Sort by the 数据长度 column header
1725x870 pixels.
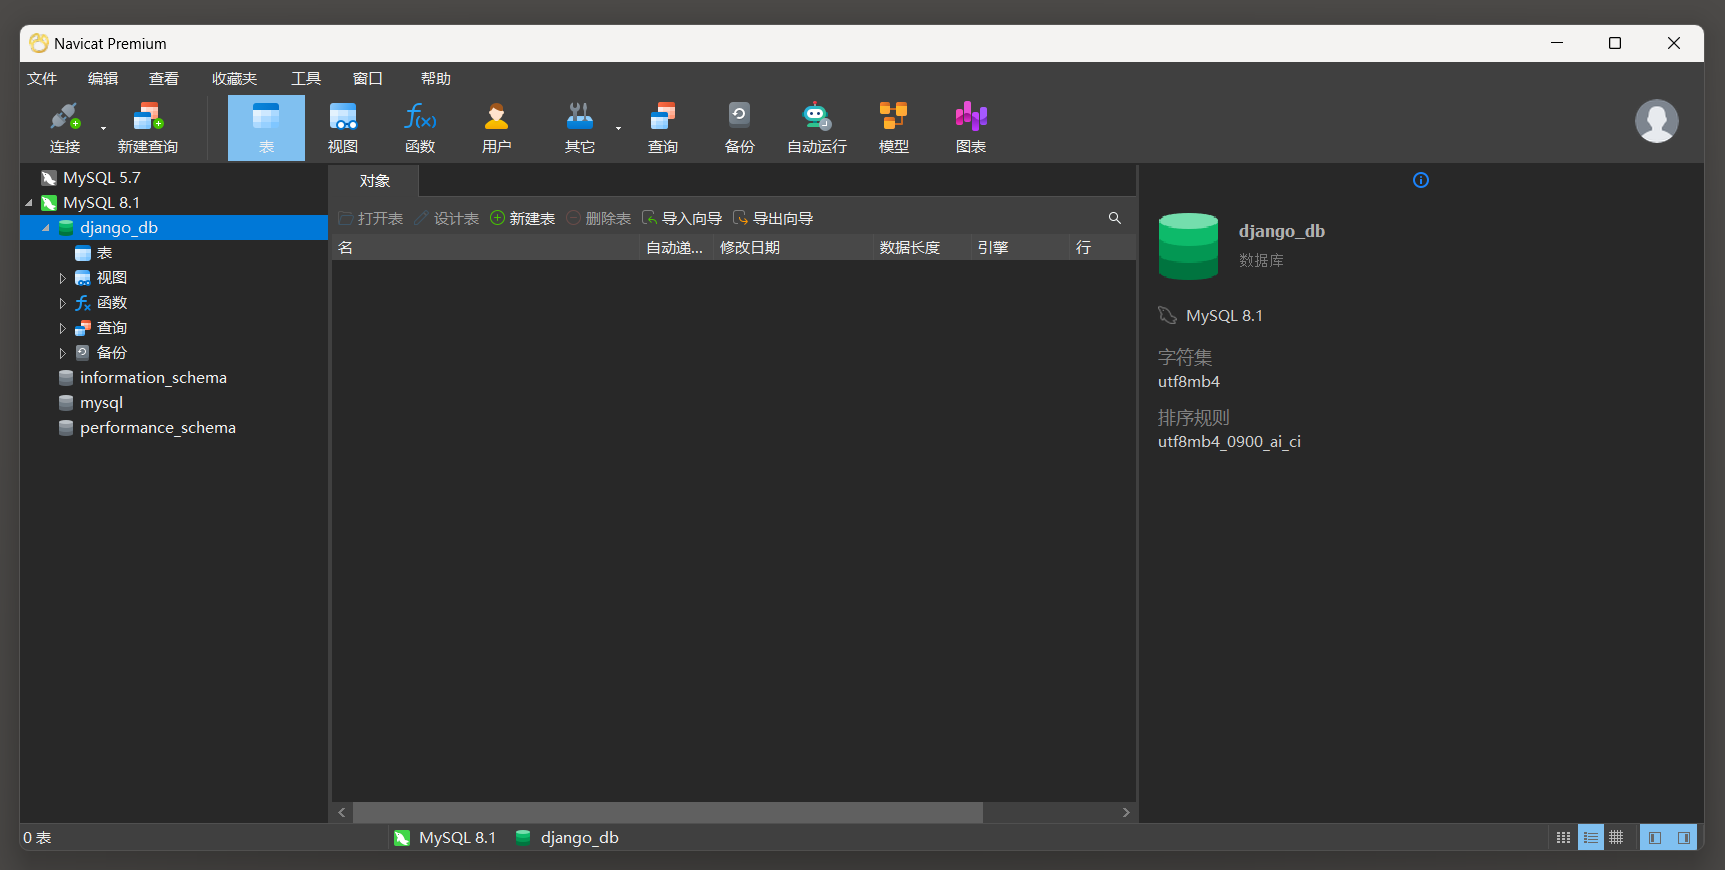(922, 247)
